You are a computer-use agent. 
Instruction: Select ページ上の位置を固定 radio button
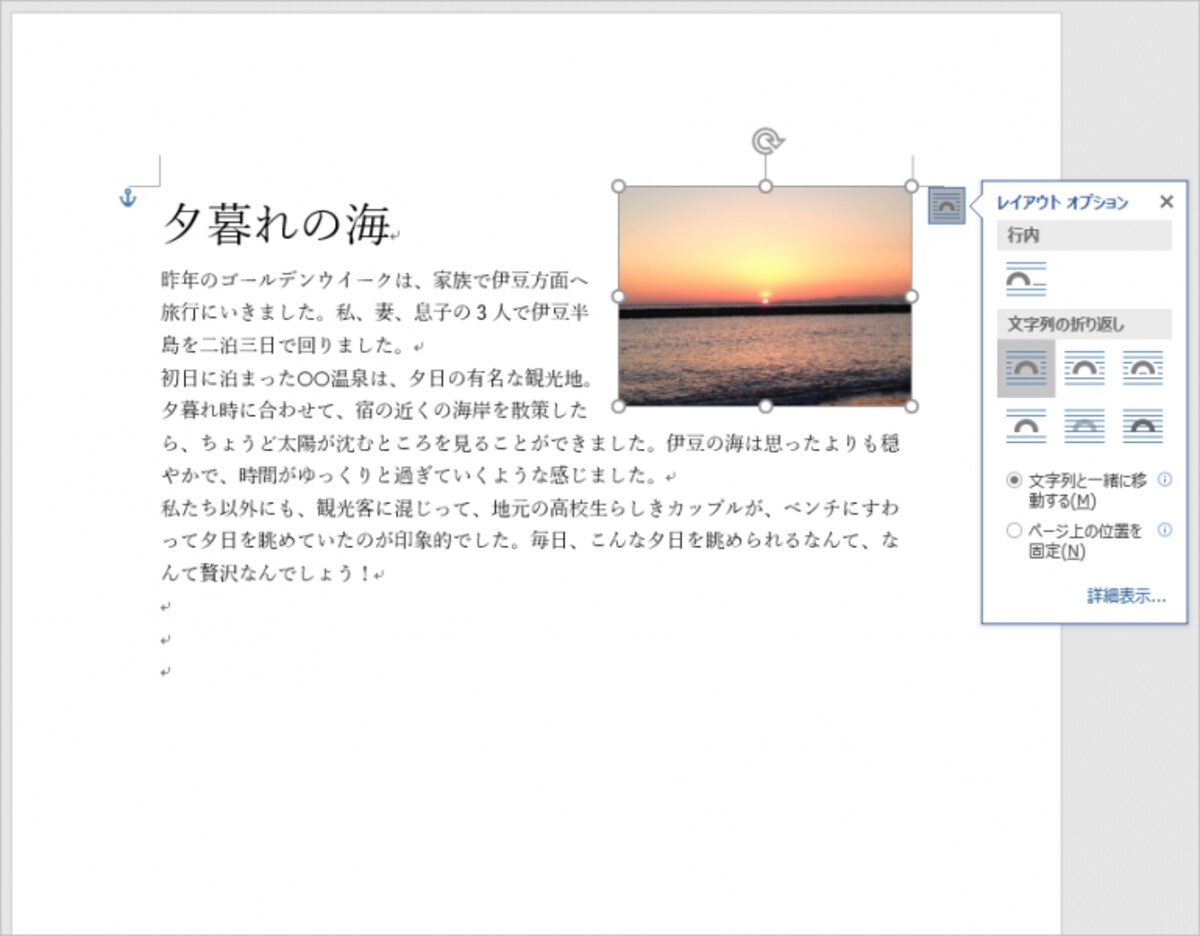[x=1015, y=531]
